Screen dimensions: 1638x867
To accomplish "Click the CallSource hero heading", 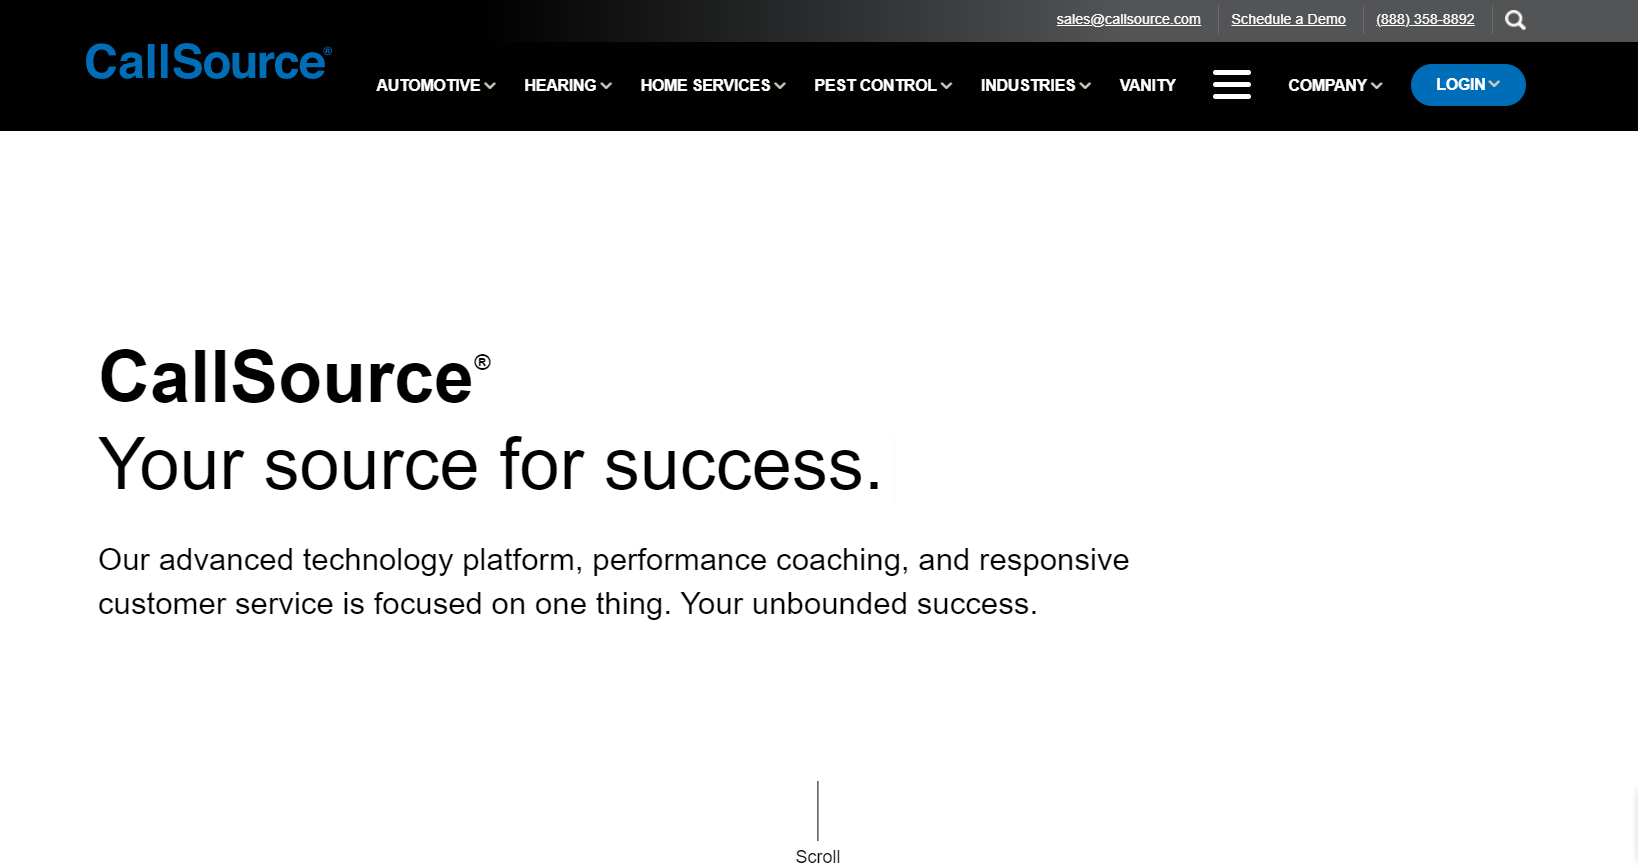I will [x=294, y=377].
